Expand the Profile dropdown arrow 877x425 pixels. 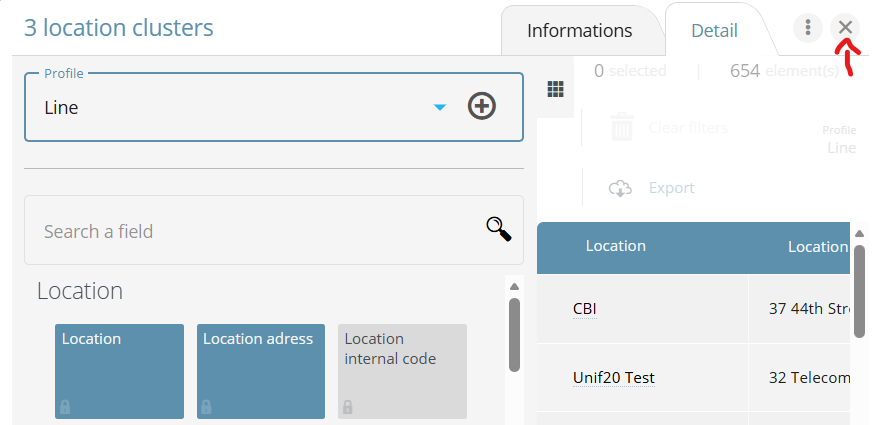point(439,107)
